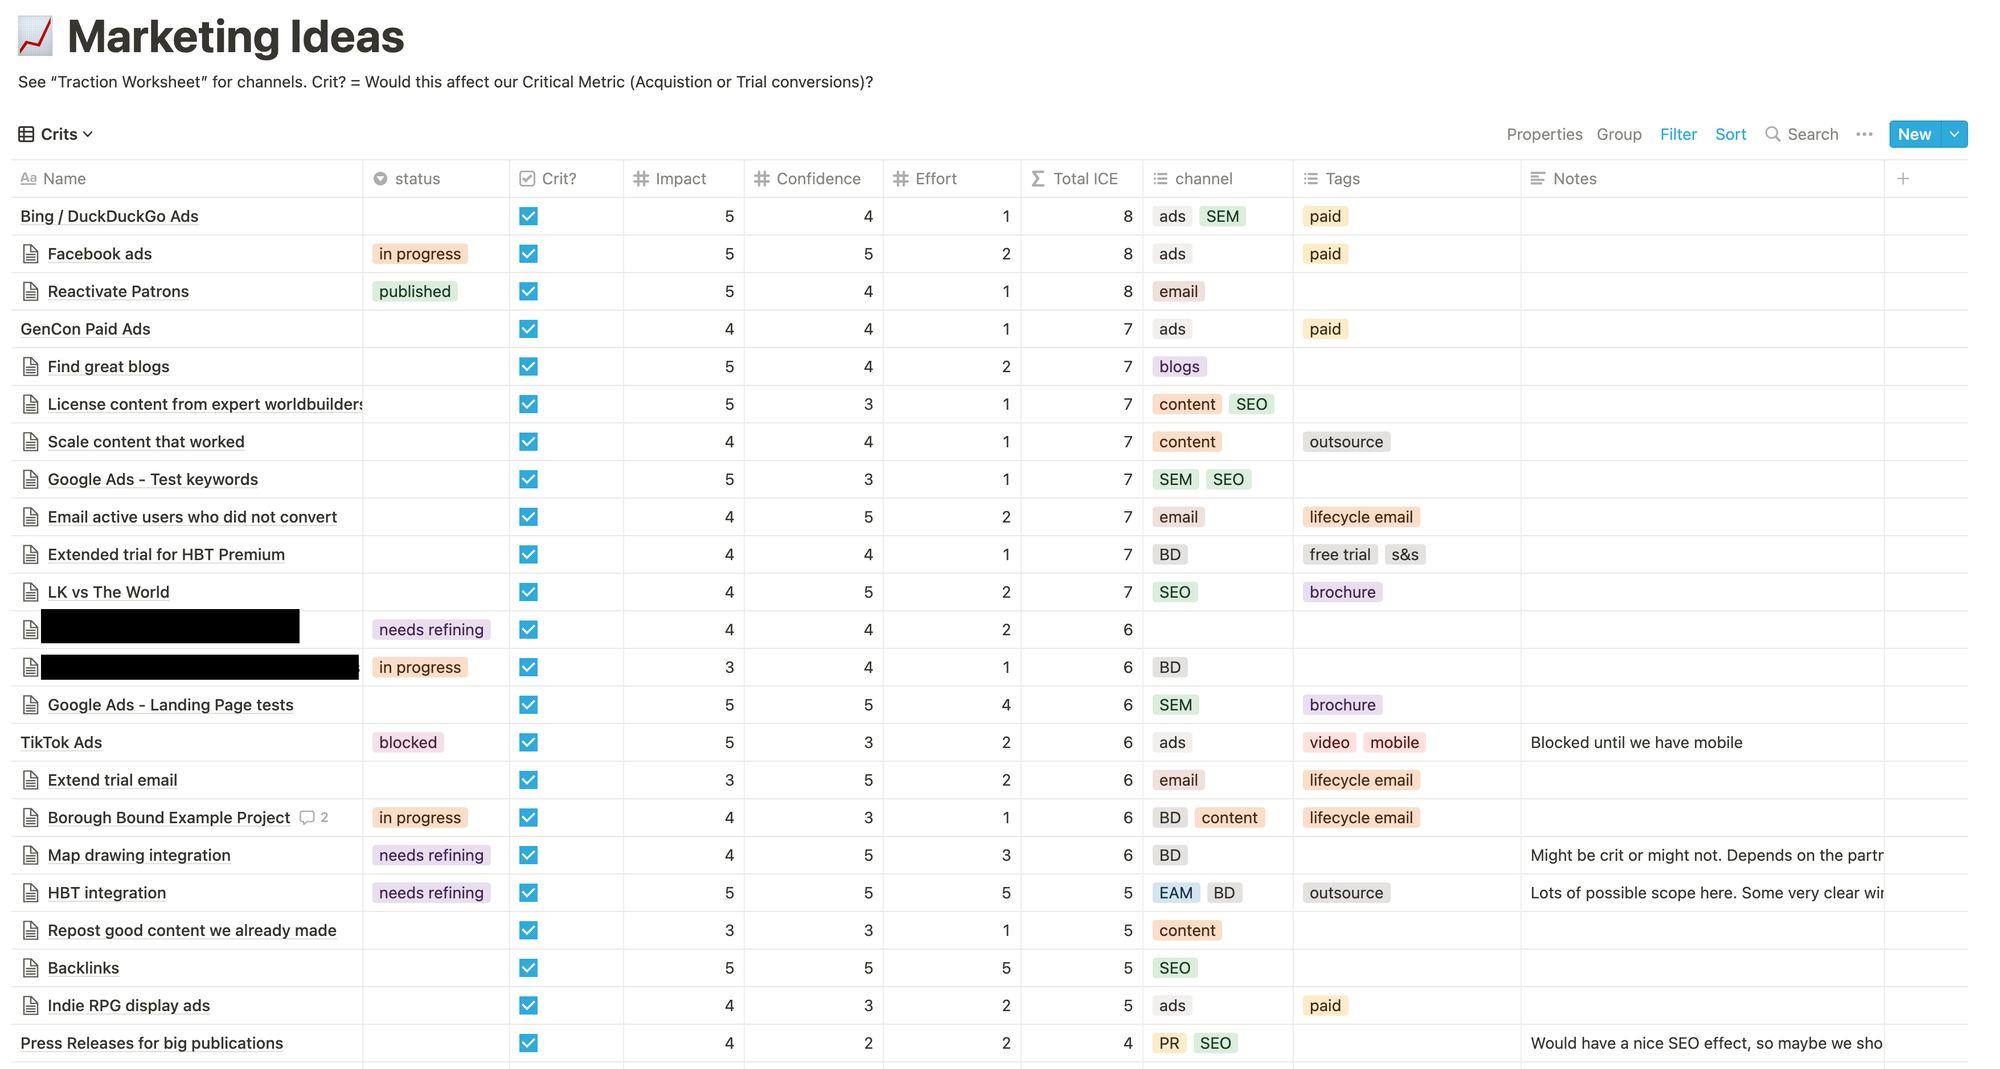This screenshot has height=1069, width=2000.
Task: Open the three-dot more options menu
Action: [1864, 134]
